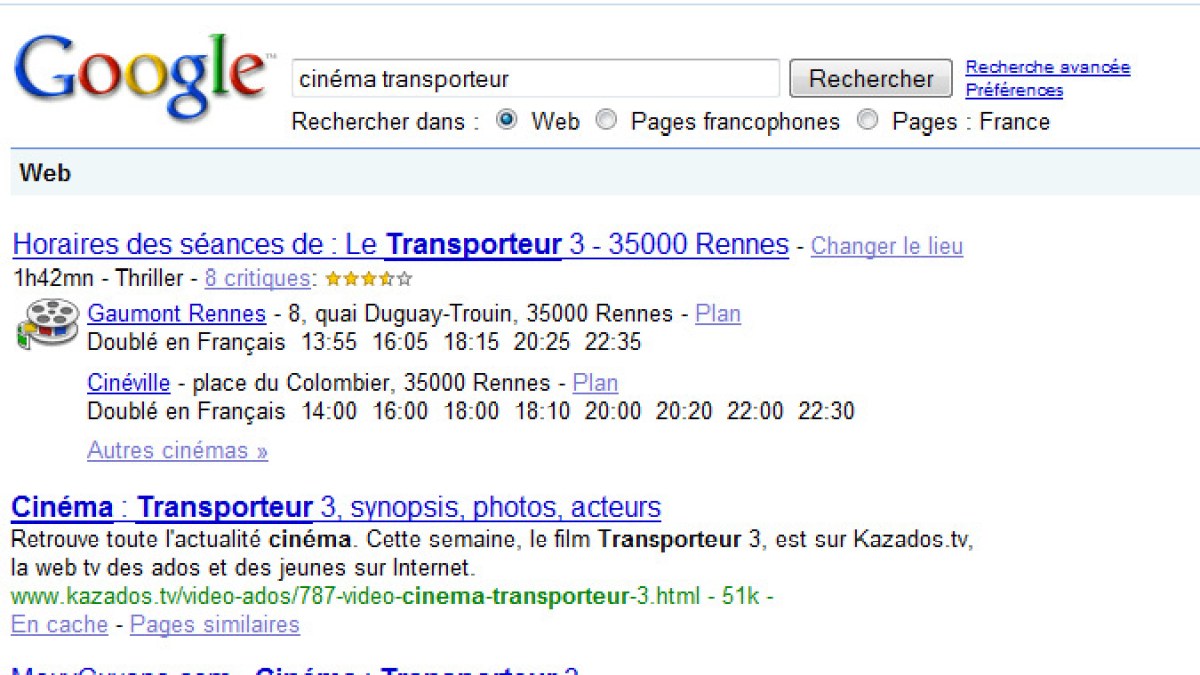Click the 13:55 Gaumont showtime

point(329,343)
